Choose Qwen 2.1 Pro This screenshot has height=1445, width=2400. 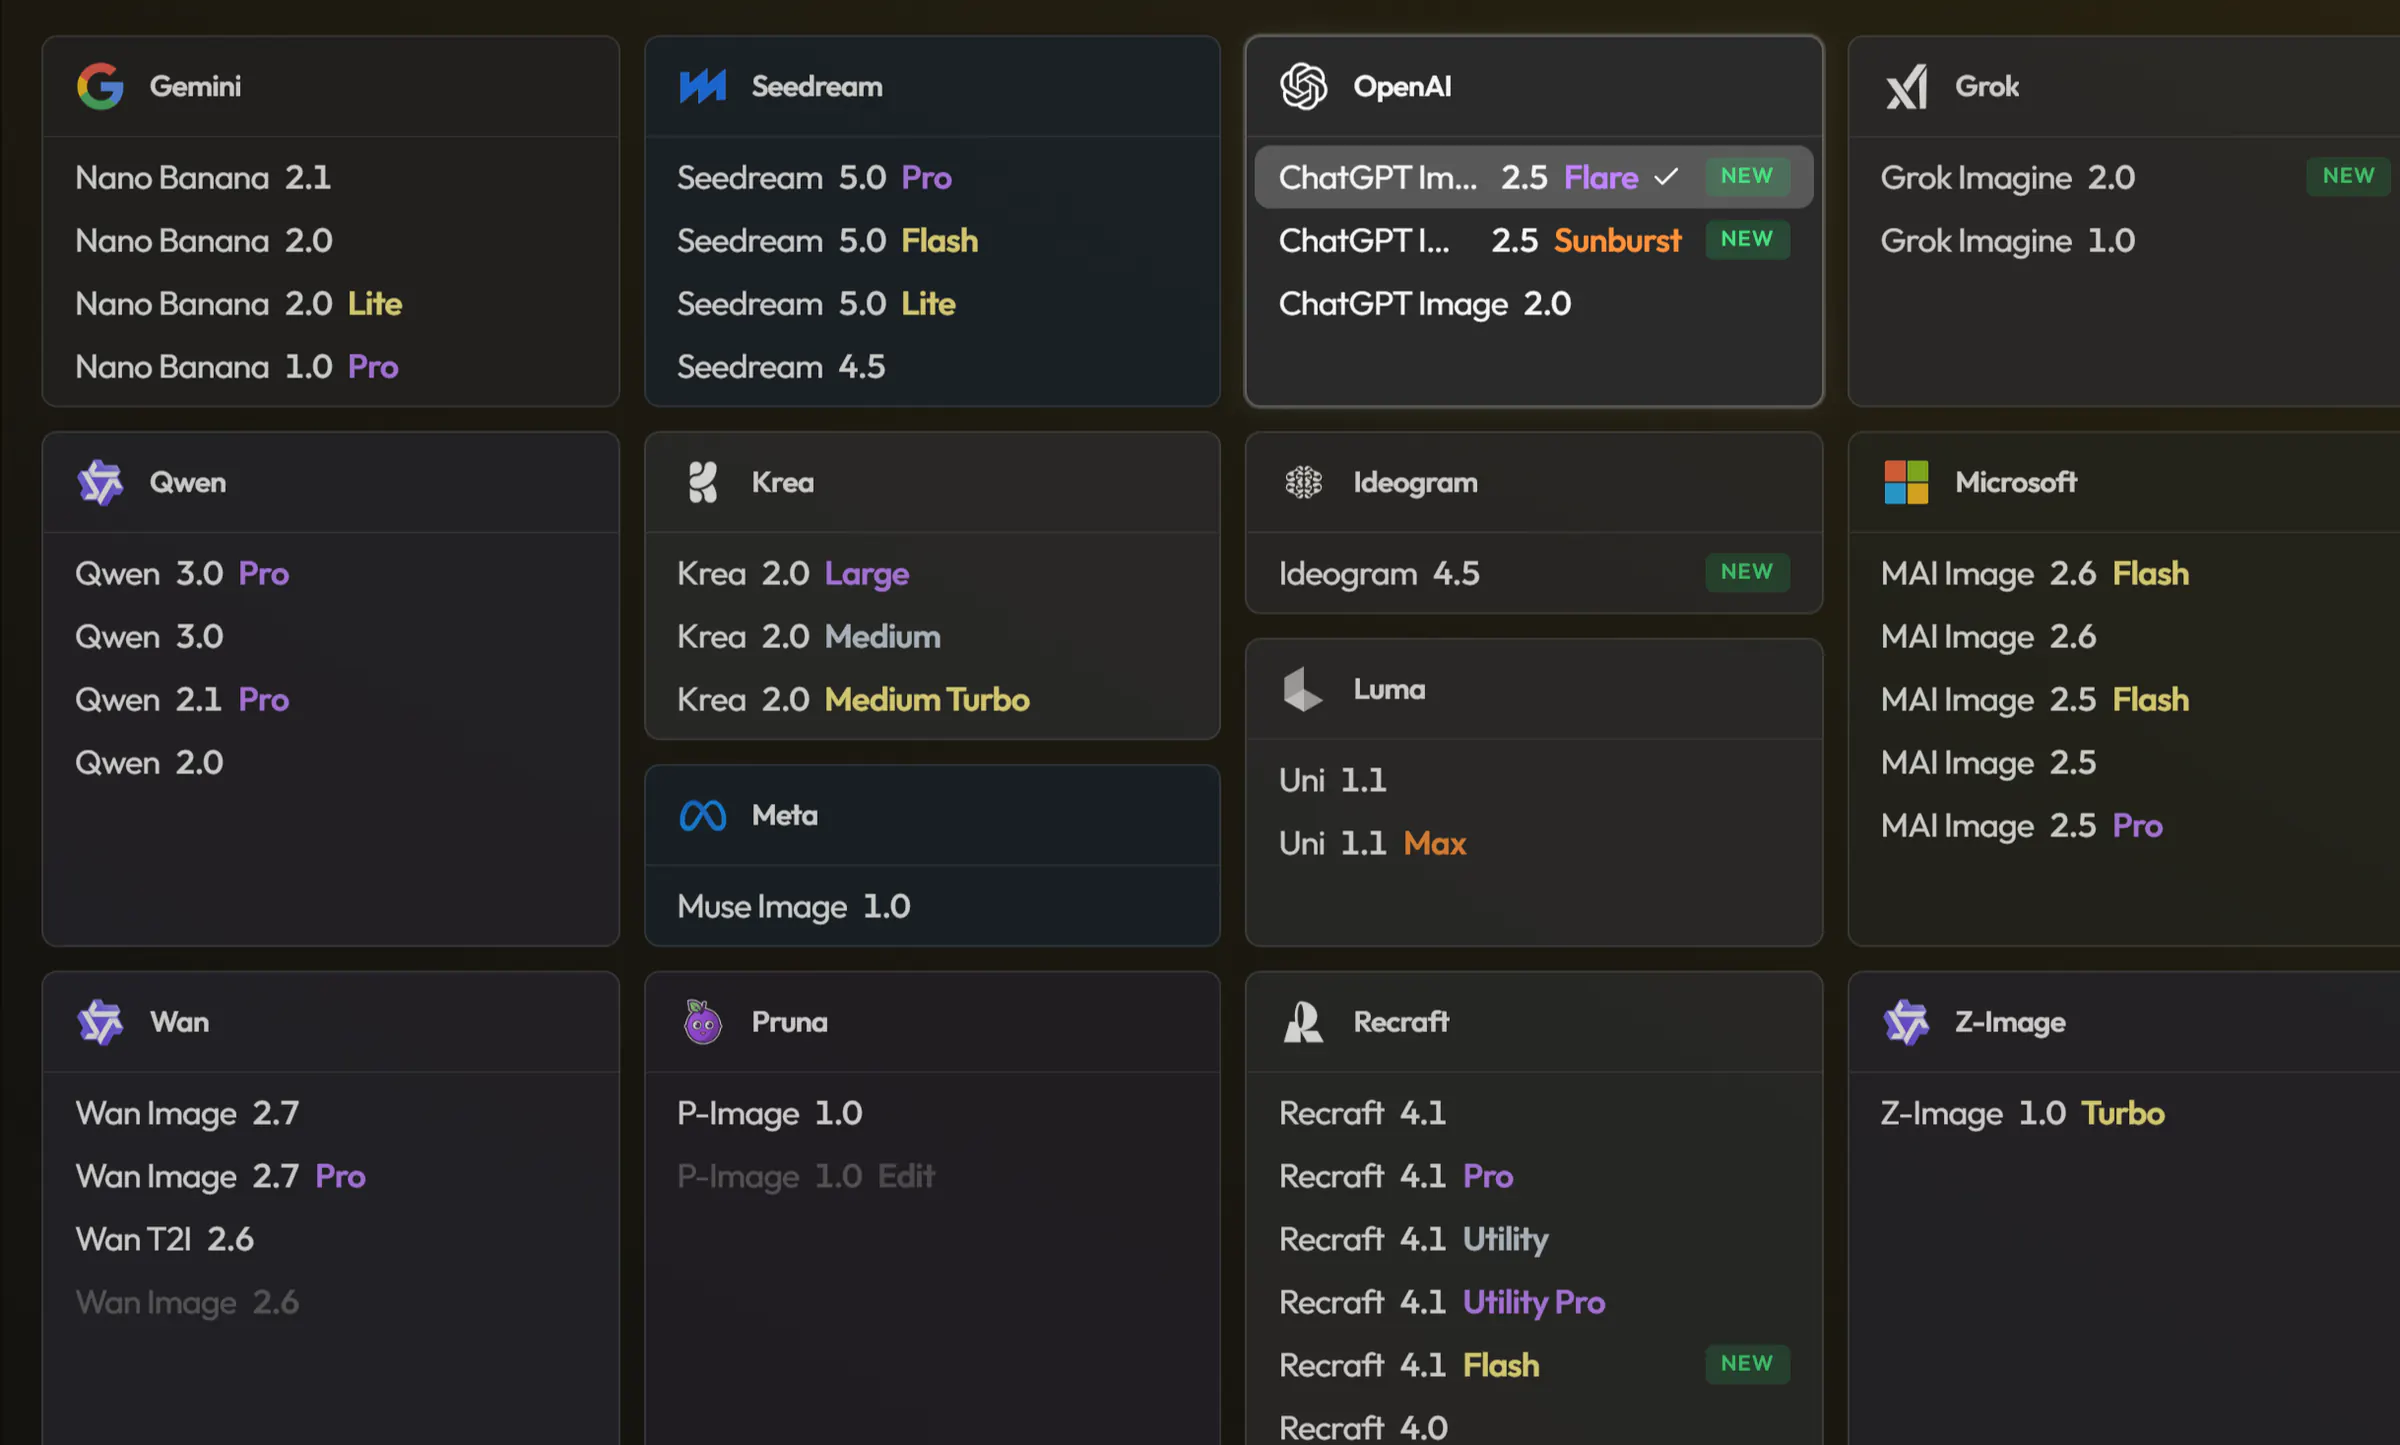click(x=331, y=699)
